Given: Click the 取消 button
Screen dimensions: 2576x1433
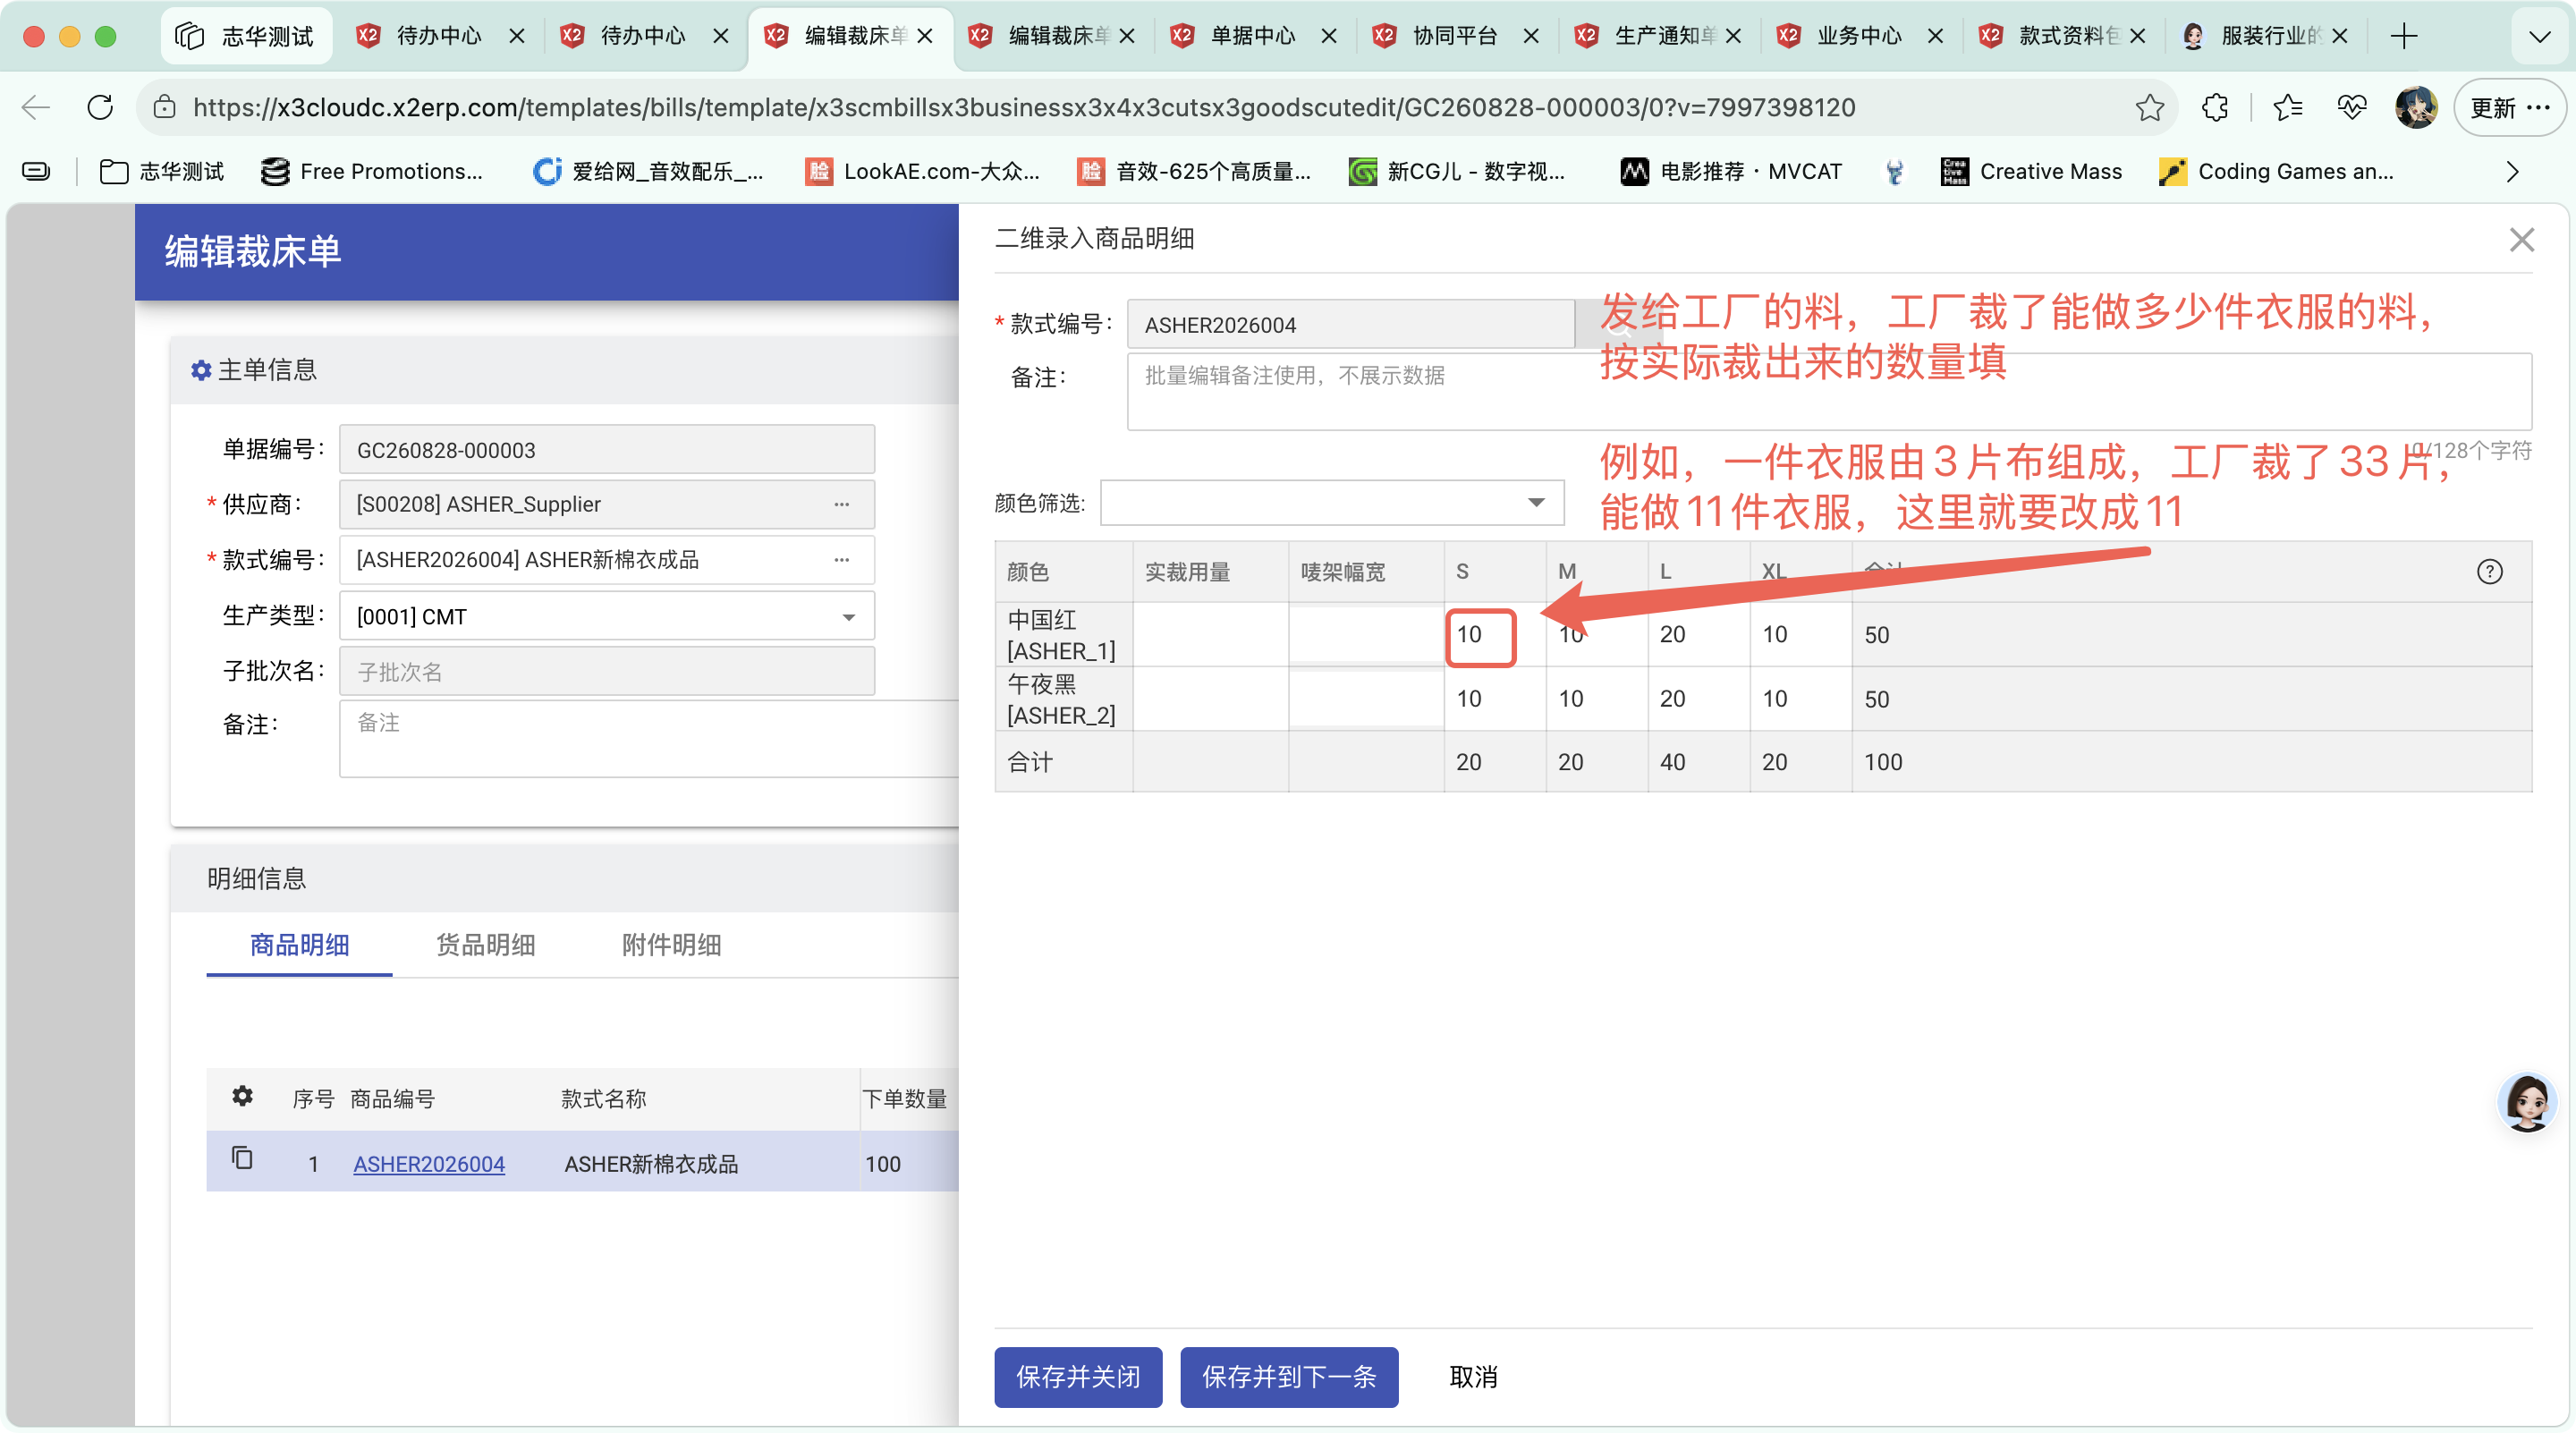Looking at the screenshot, I should (1474, 1377).
